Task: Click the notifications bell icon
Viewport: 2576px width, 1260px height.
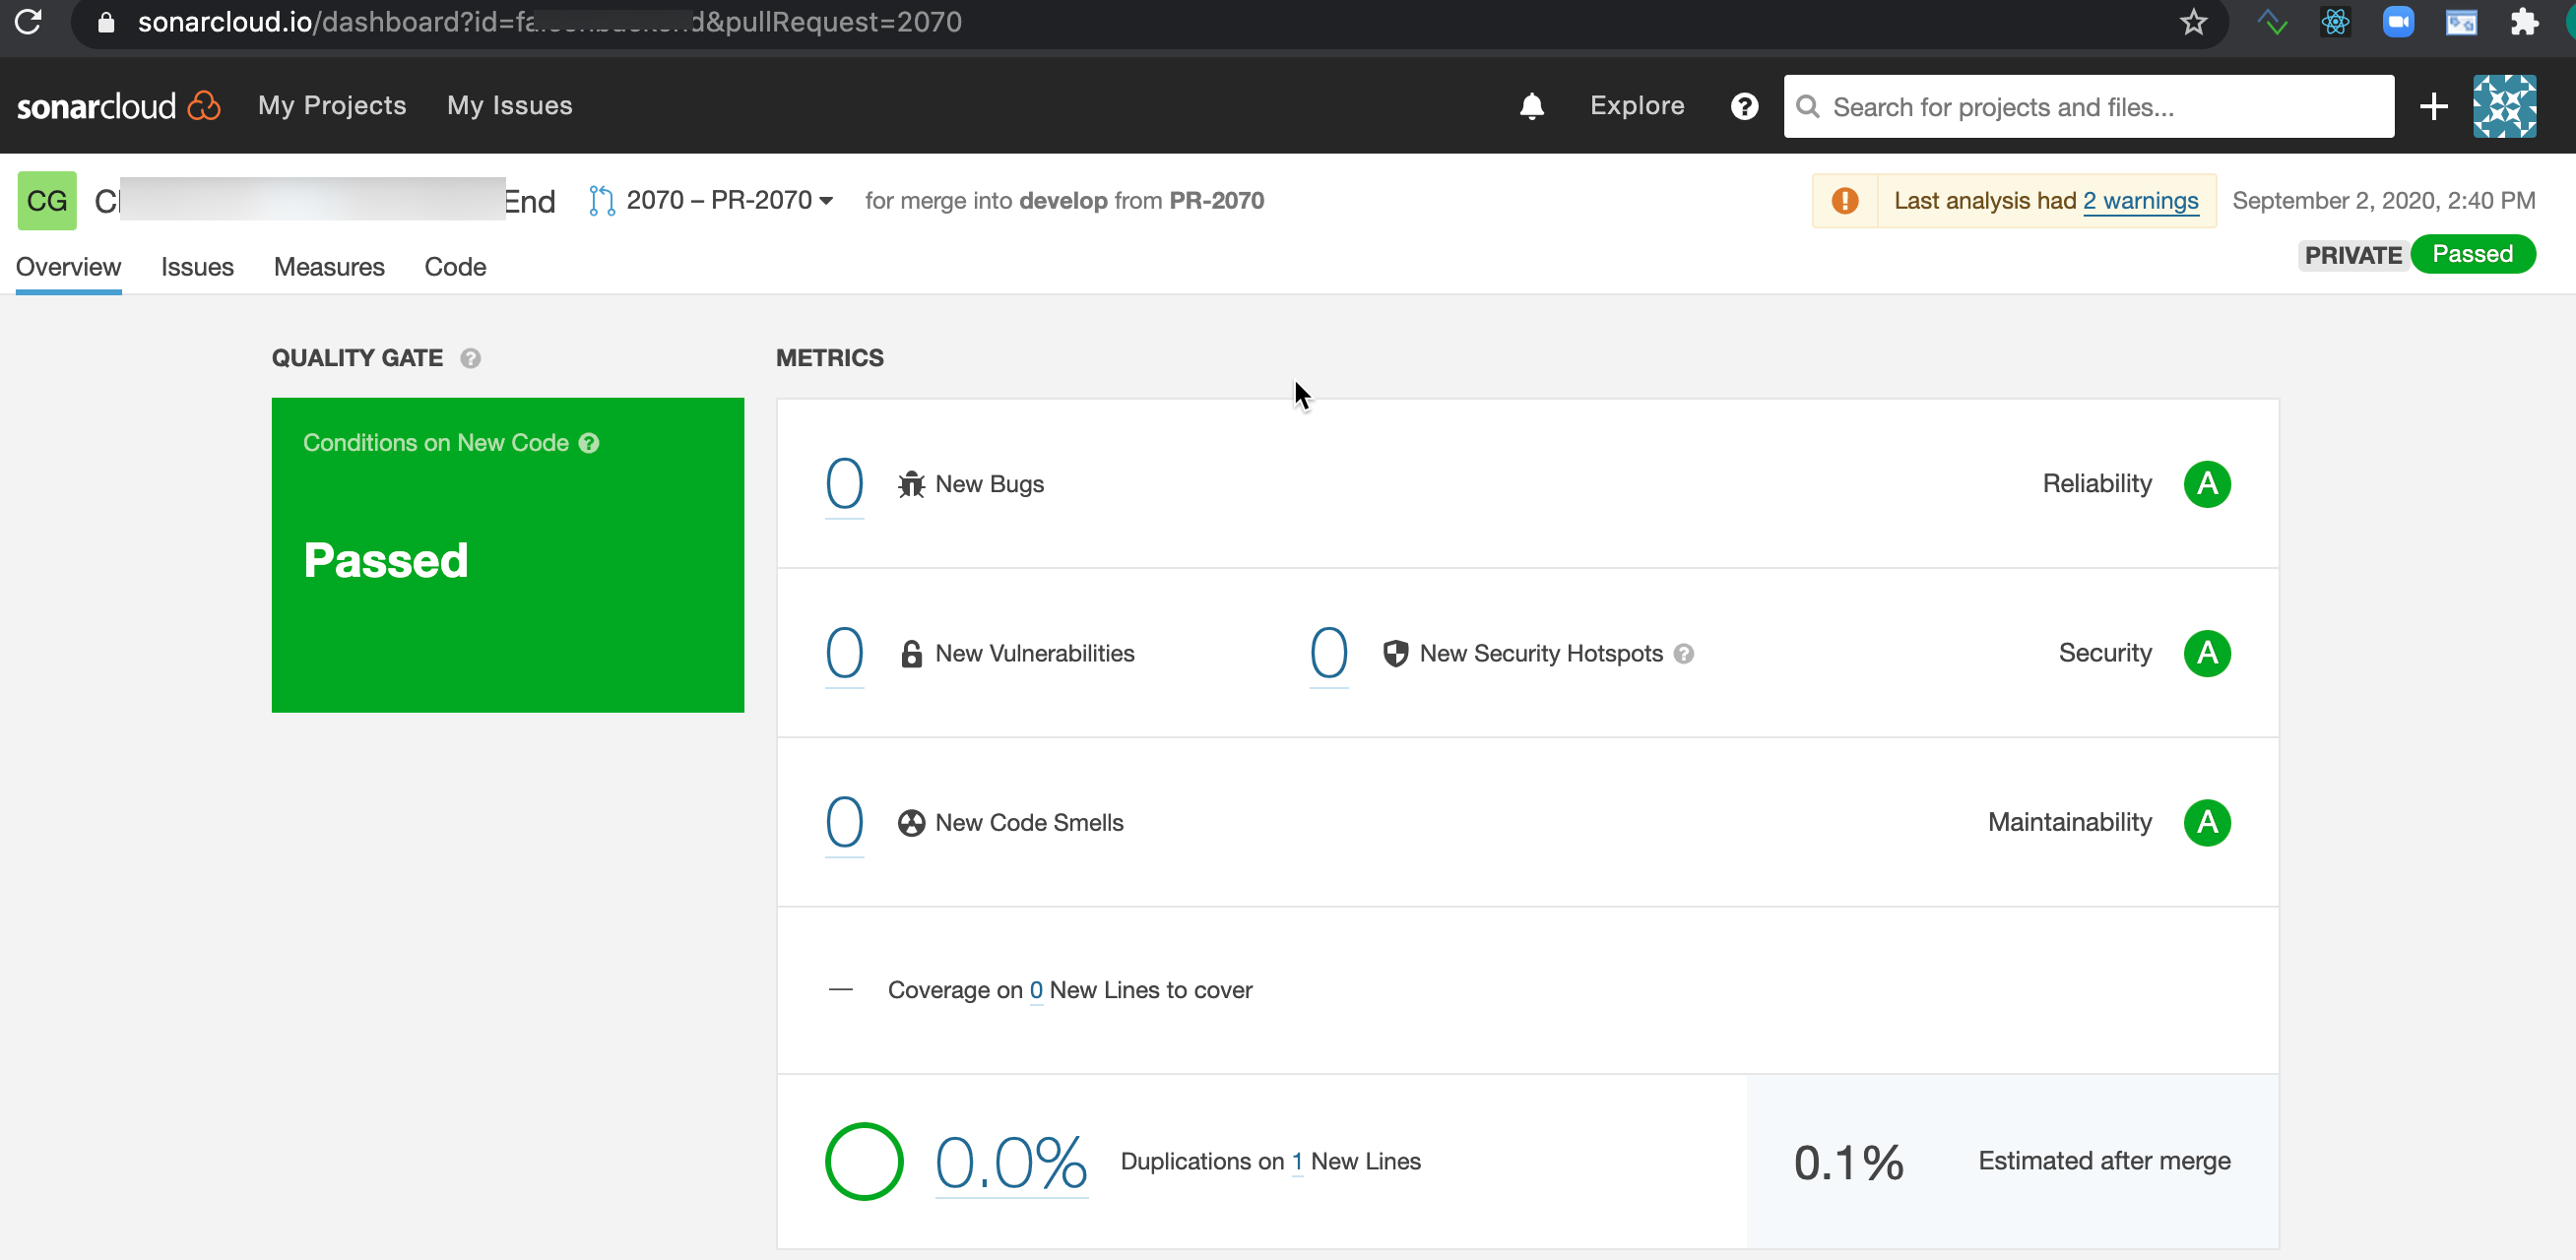Action: [1531, 106]
